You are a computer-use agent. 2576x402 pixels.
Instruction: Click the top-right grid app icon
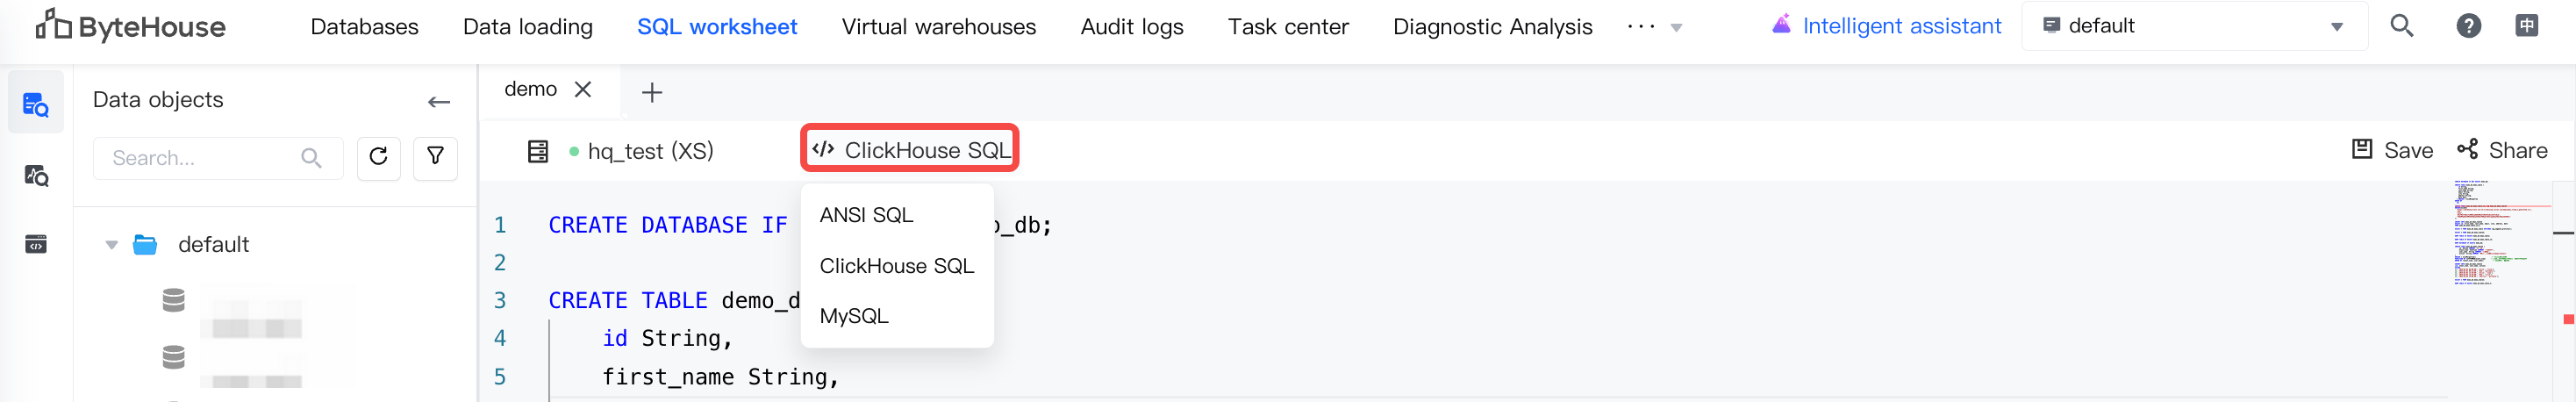(2526, 26)
